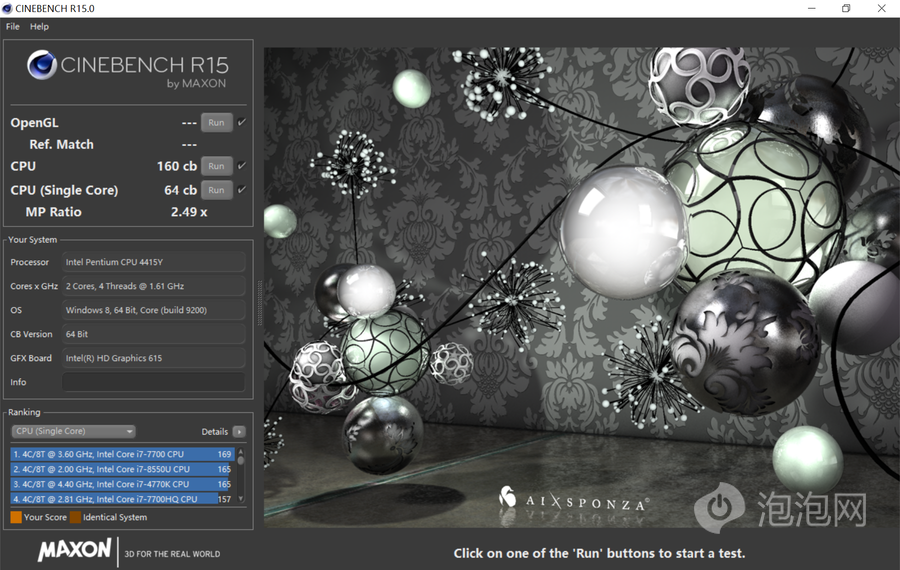Viewport: 900px width, 570px height.
Task: Click the MAXON logo at the bottom
Action: coord(75,551)
